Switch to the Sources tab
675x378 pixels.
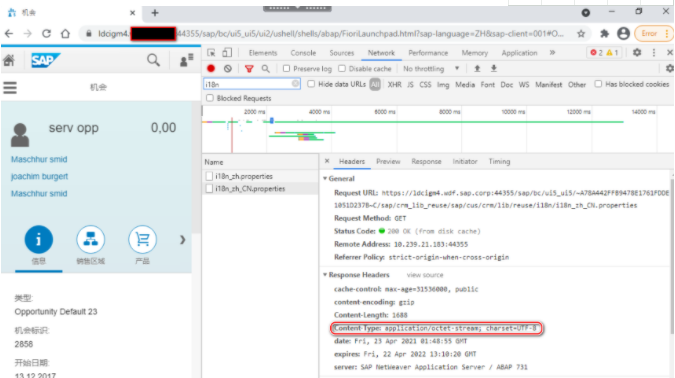tap(341, 53)
